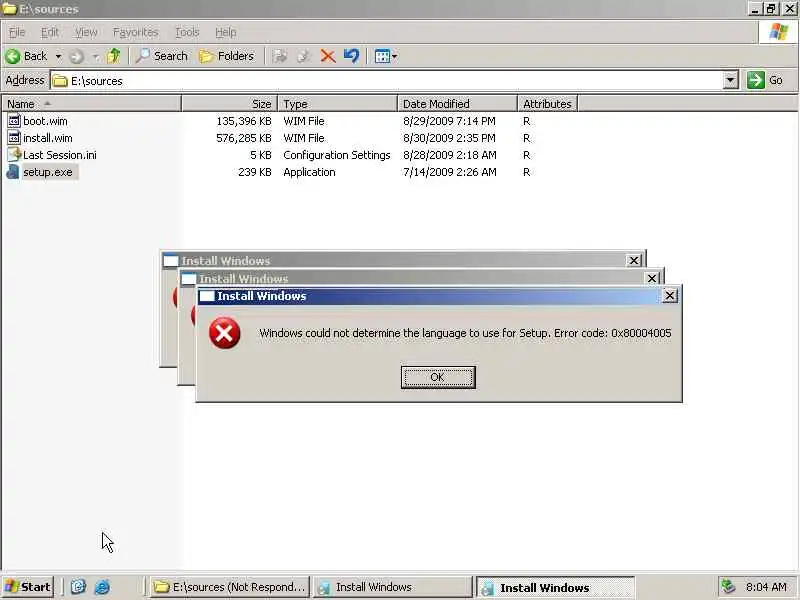Click the Move To toolbar icon
This screenshot has height=600, width=800.
[280, 56]
